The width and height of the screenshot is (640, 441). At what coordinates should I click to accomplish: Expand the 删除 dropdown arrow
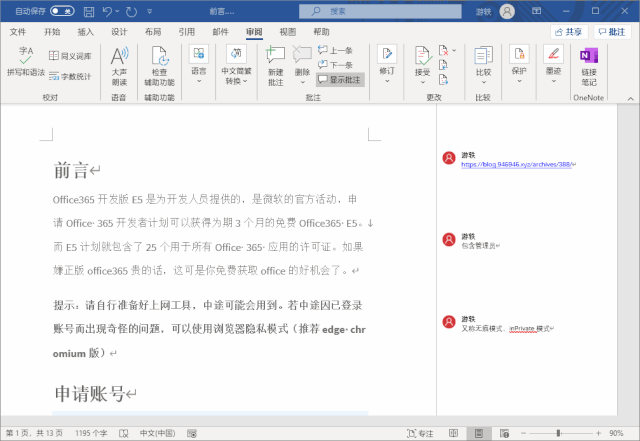tap(302, 82)
